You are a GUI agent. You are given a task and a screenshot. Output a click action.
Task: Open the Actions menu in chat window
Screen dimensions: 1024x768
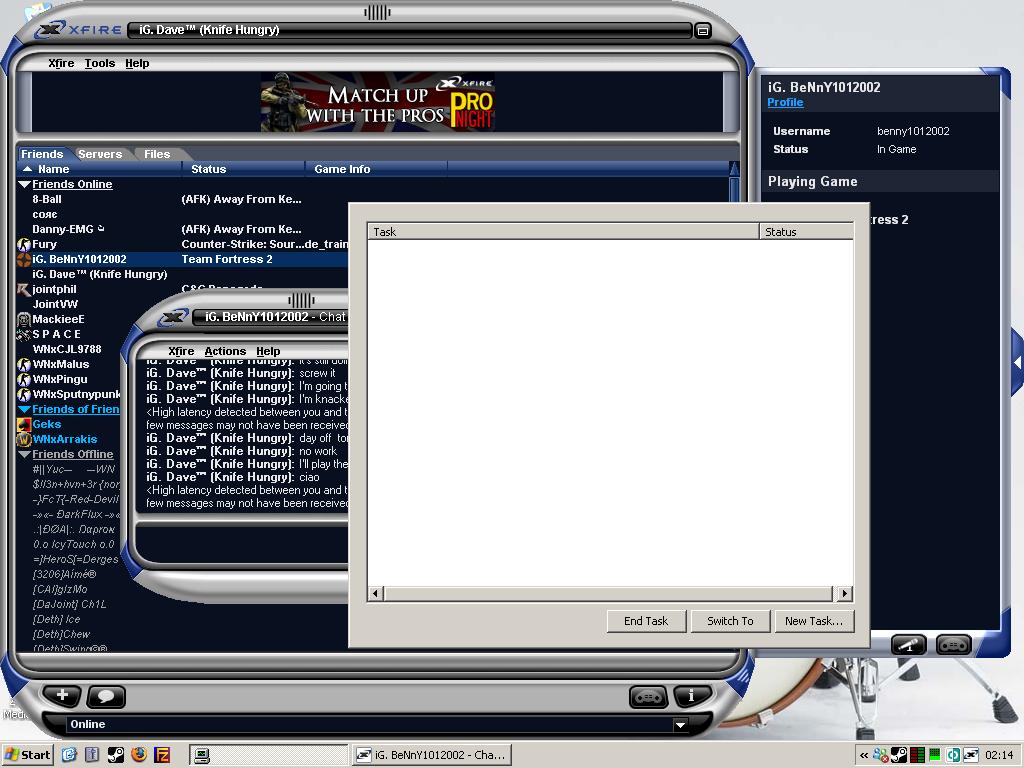click(x=224, y=351)
